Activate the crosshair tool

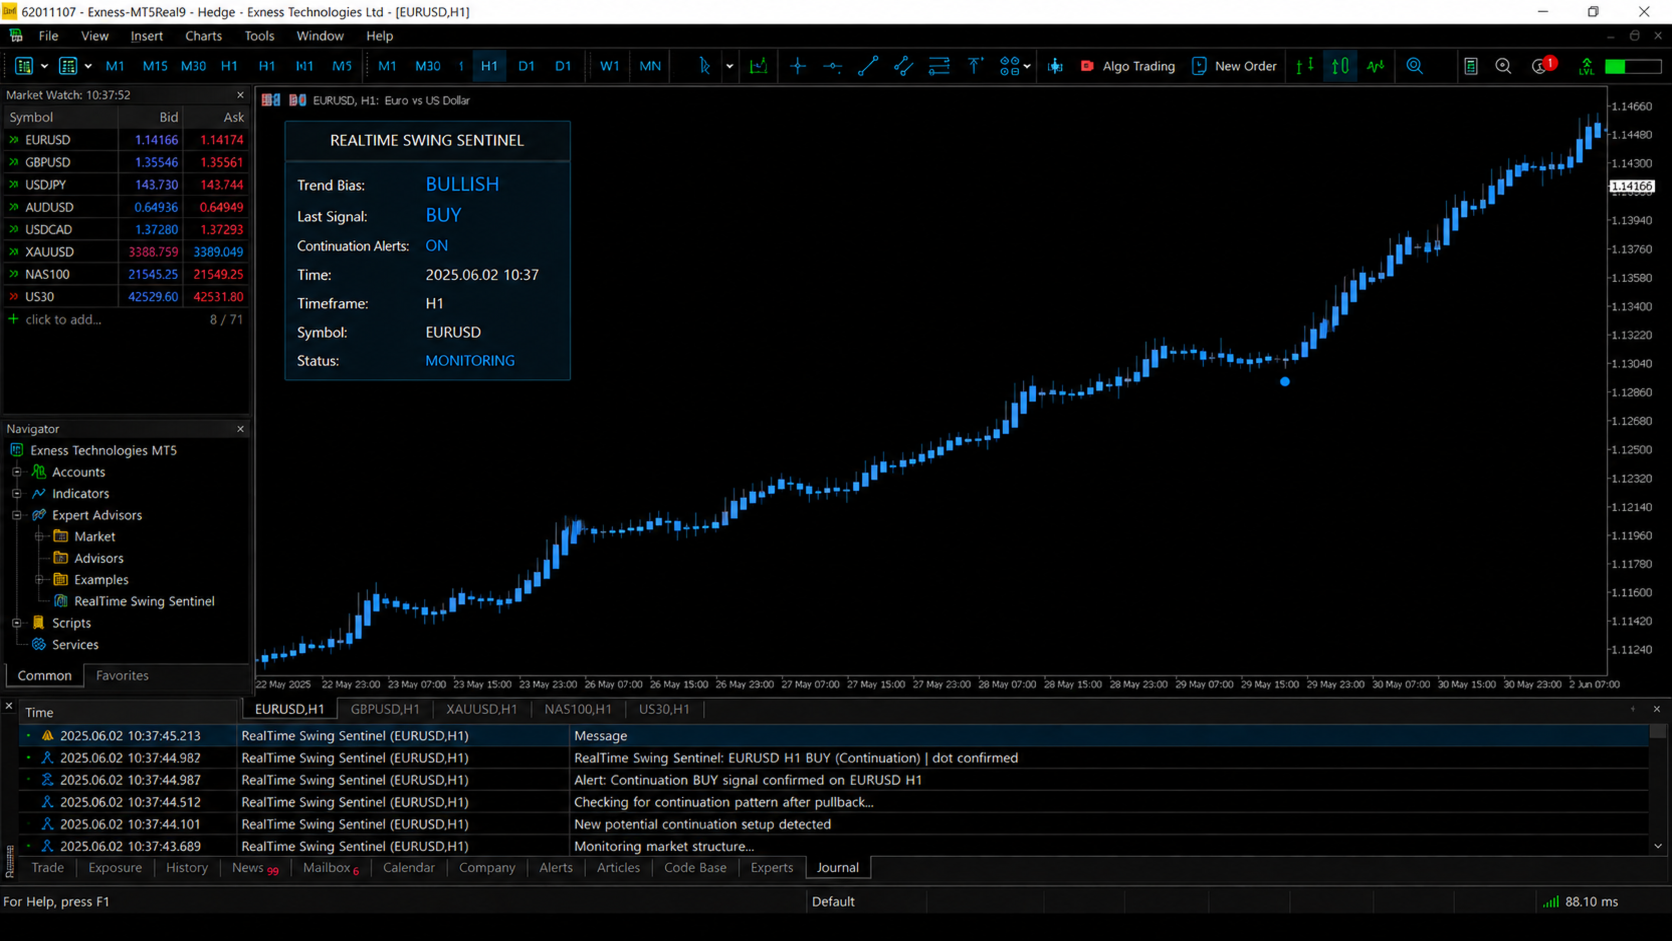[797, 66]
